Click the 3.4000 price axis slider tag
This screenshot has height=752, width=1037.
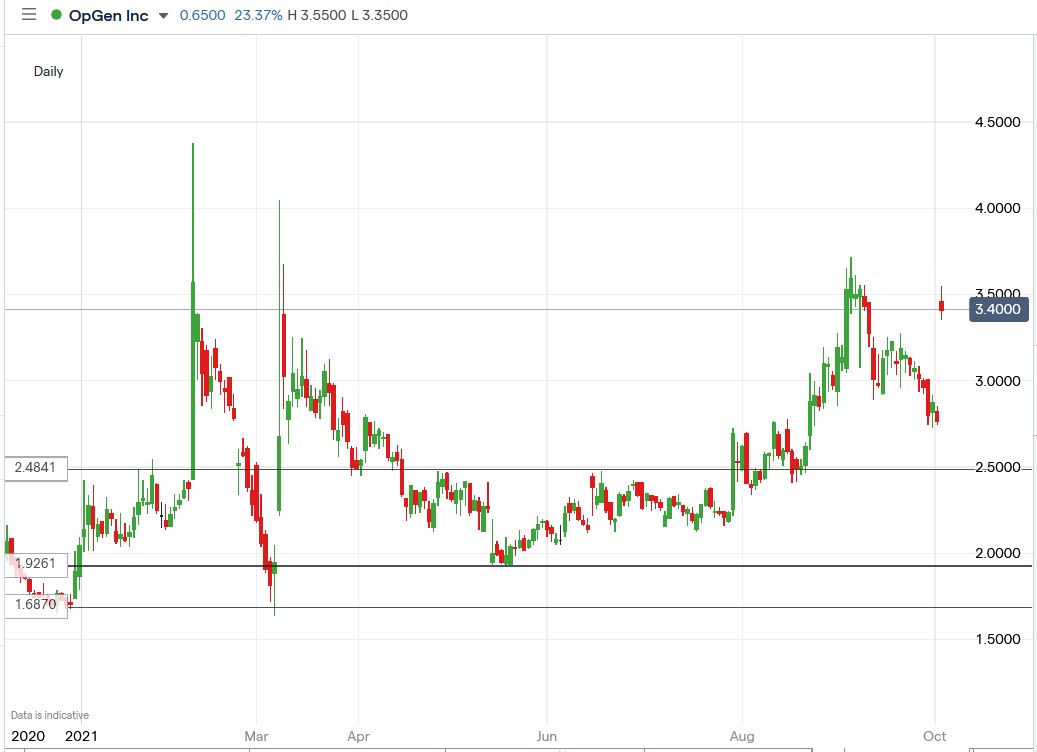999,310
